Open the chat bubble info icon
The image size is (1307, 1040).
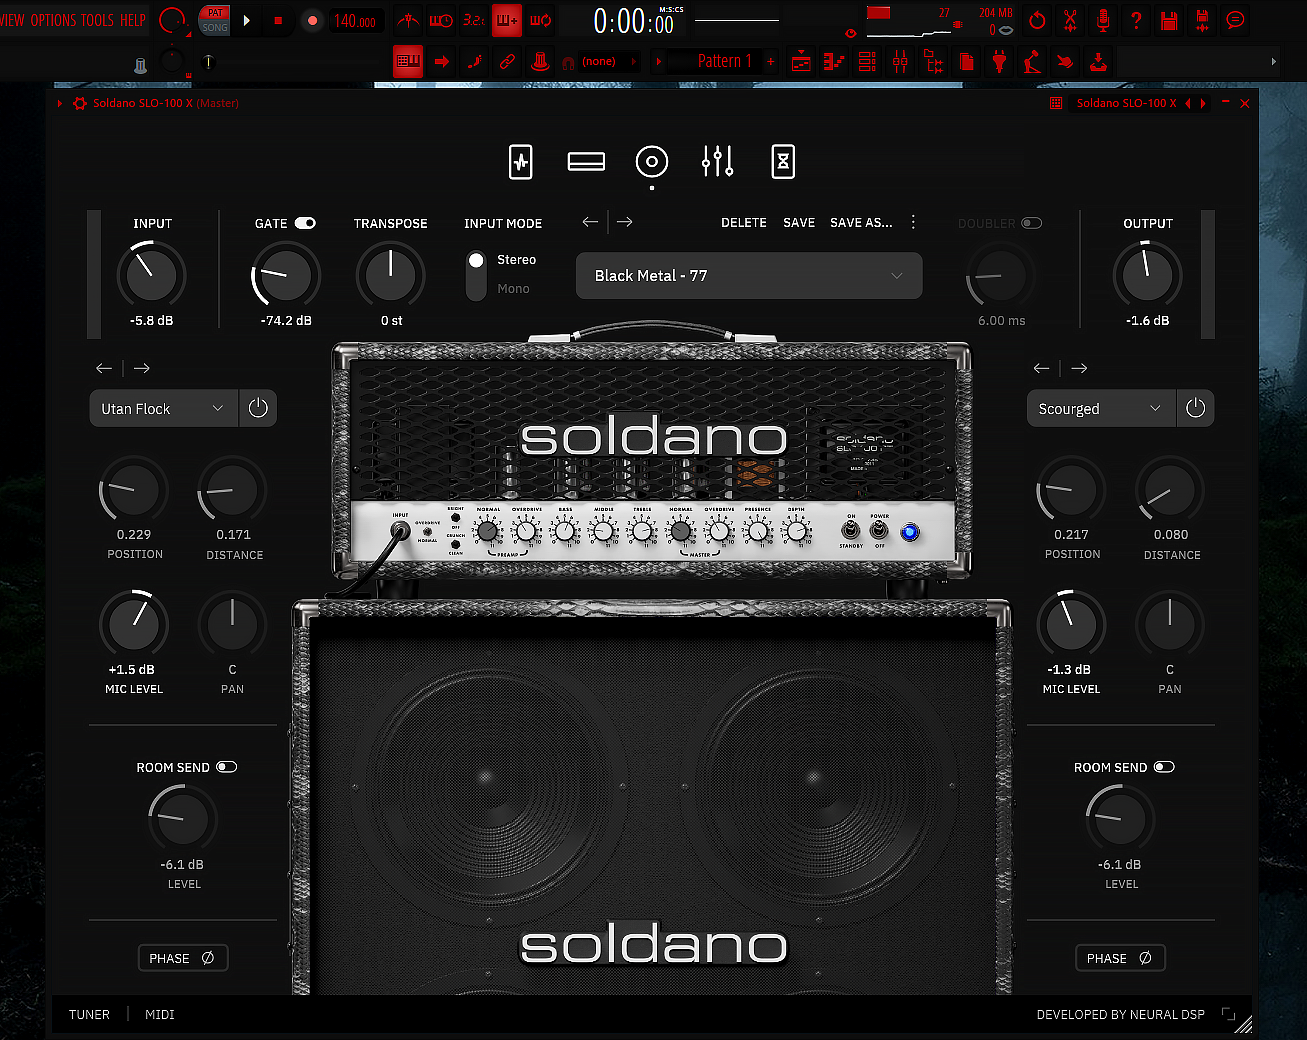(1235, 20)
